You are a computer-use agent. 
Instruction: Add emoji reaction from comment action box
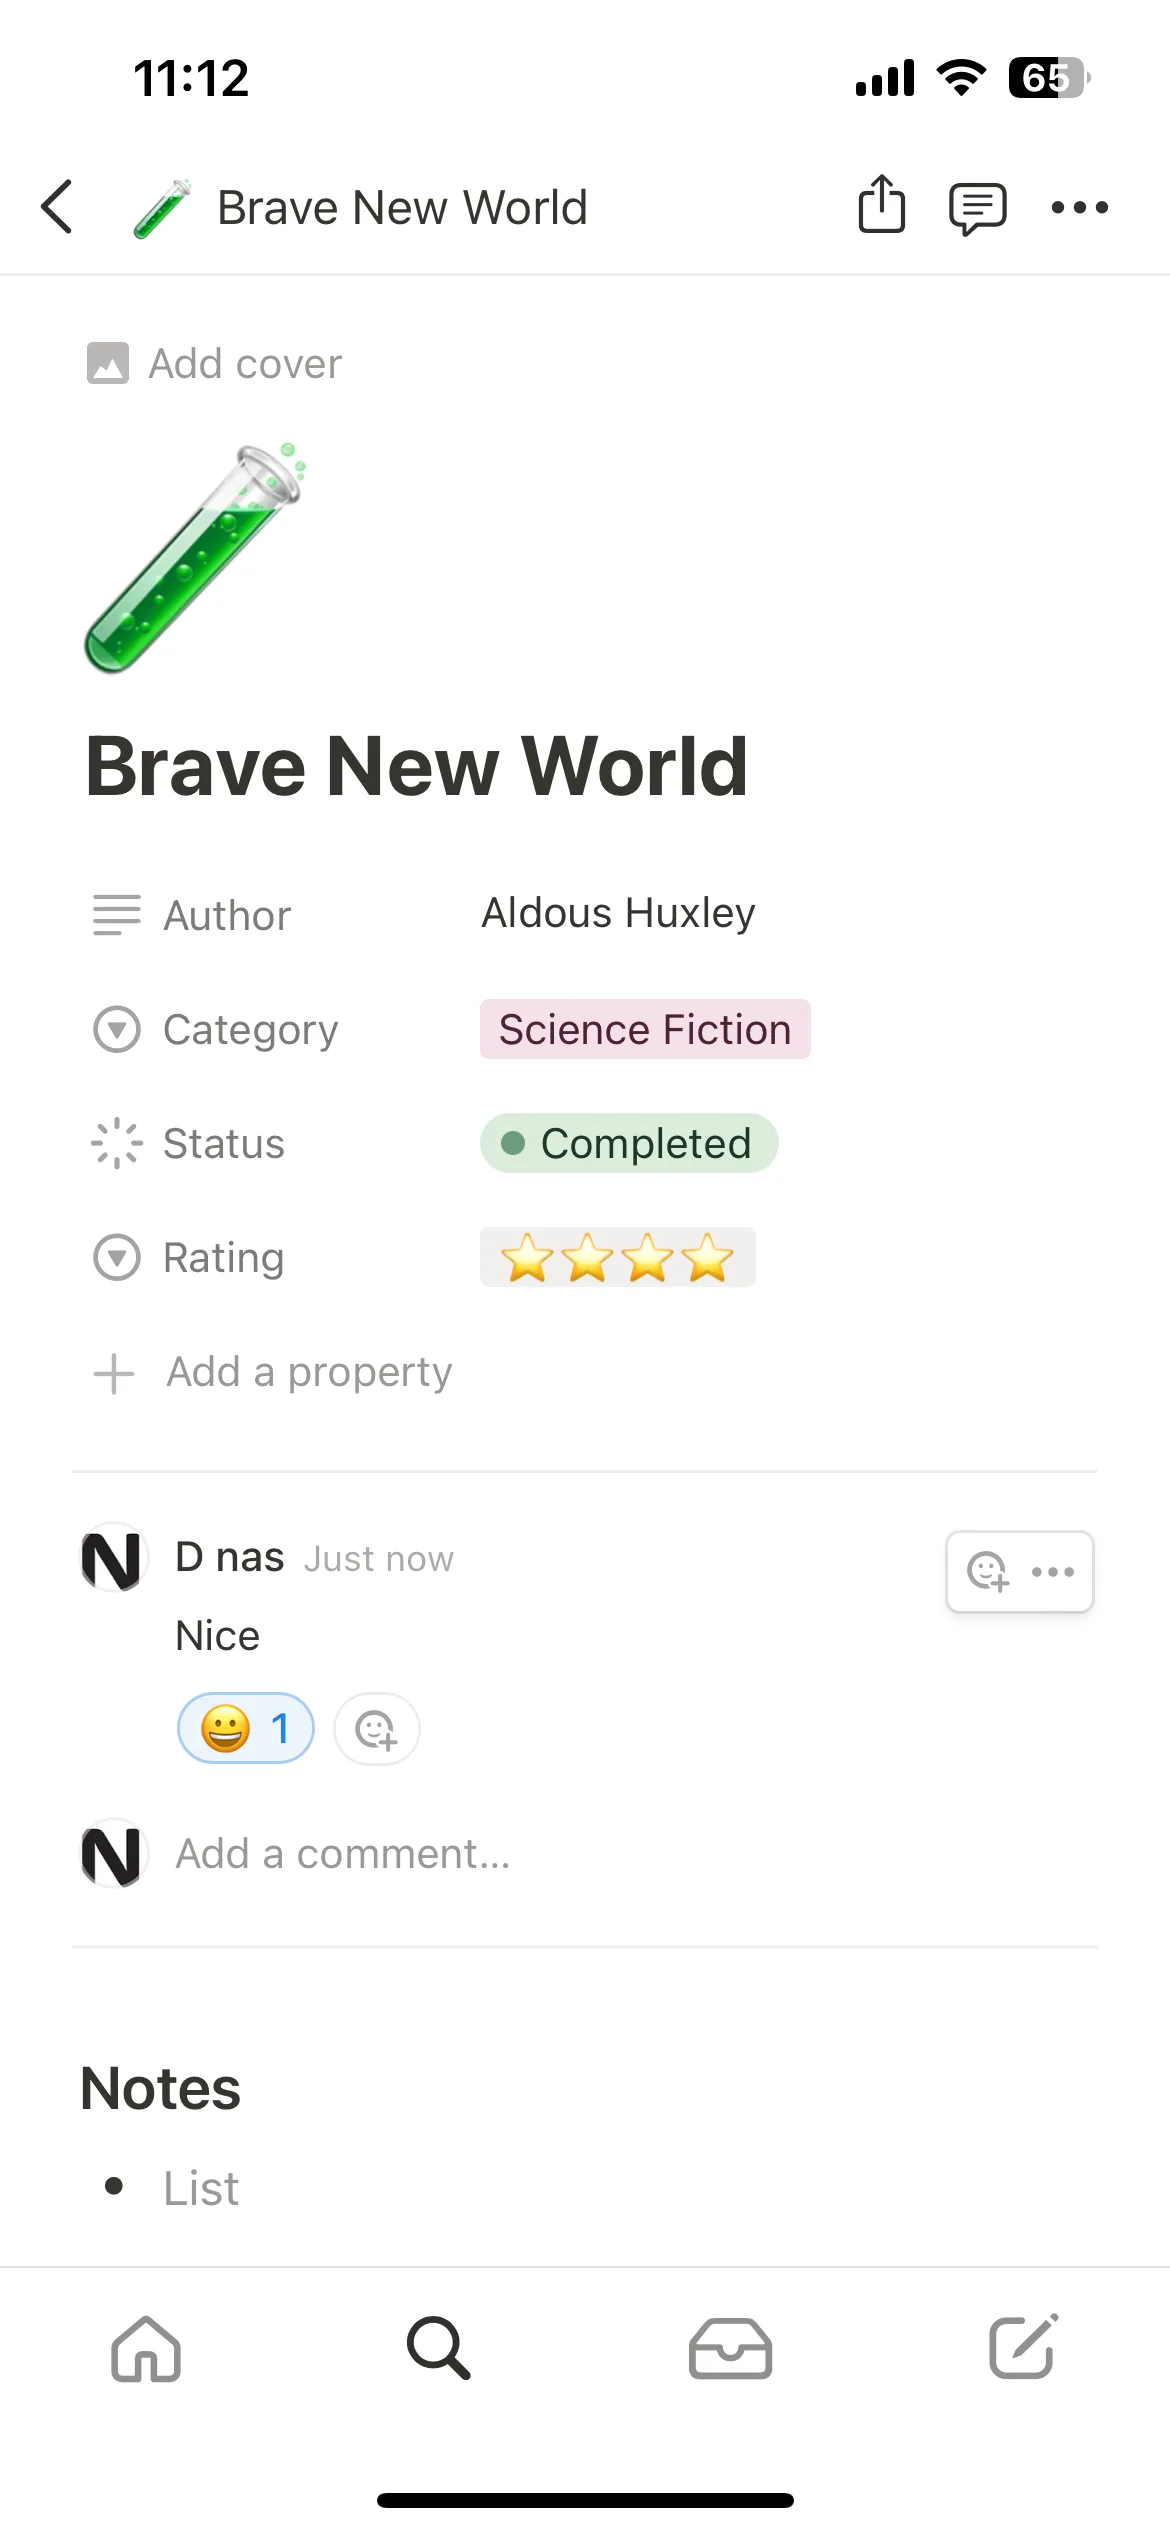click(988, 1572)
